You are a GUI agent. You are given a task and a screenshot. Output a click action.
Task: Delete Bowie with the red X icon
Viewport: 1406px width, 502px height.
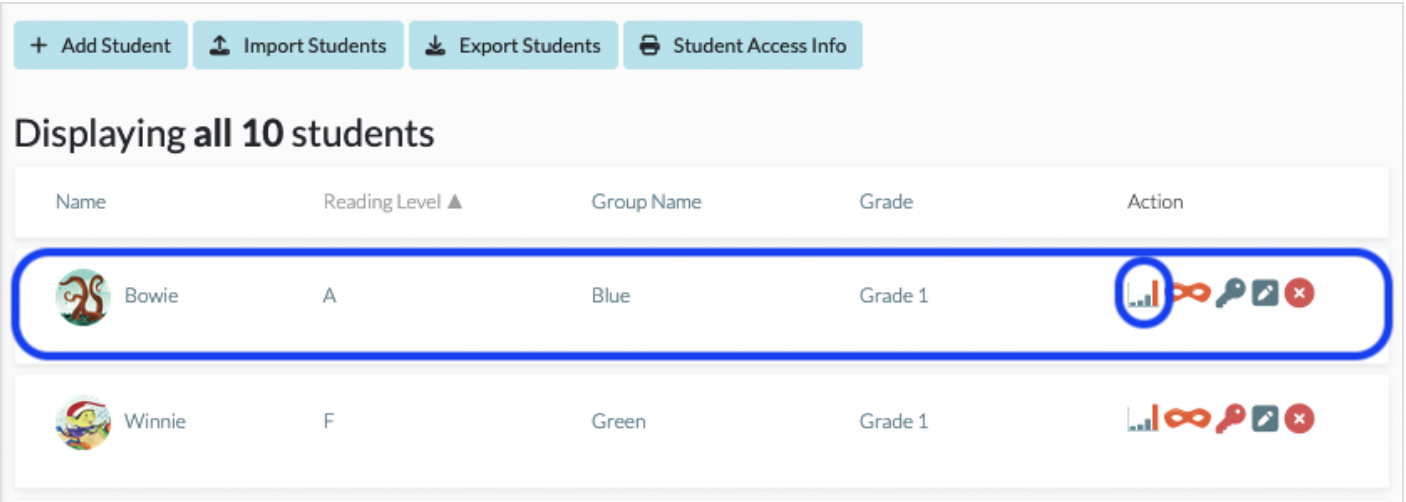[x=1299, y=294]
